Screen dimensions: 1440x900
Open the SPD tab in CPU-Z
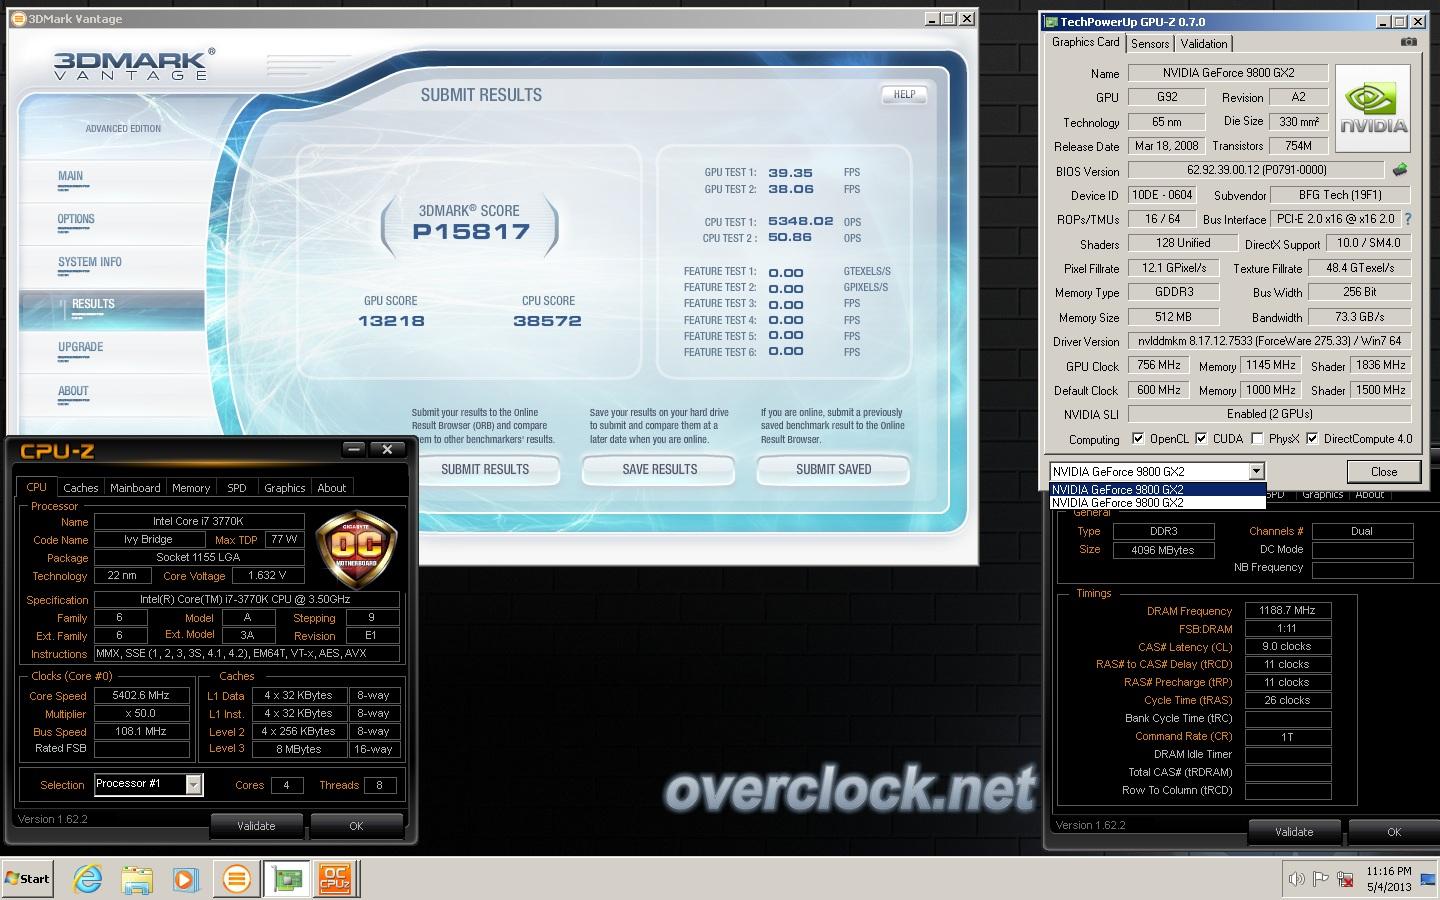[x=237, y=488]
